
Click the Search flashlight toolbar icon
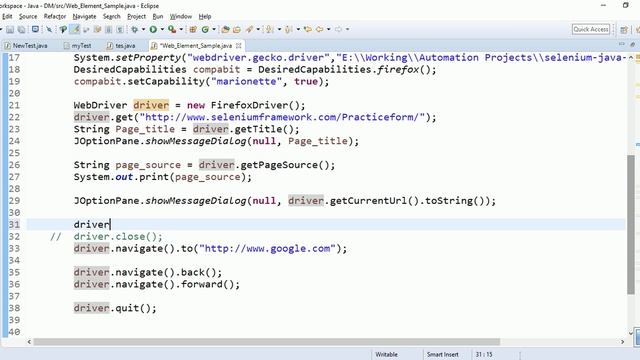click(x=249, y=29)
